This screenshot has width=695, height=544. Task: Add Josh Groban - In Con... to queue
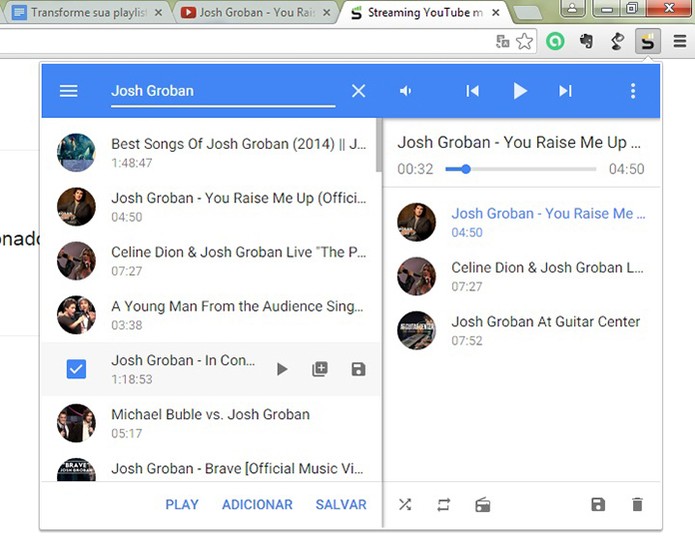pyautogui.click(x=320, y=369)
